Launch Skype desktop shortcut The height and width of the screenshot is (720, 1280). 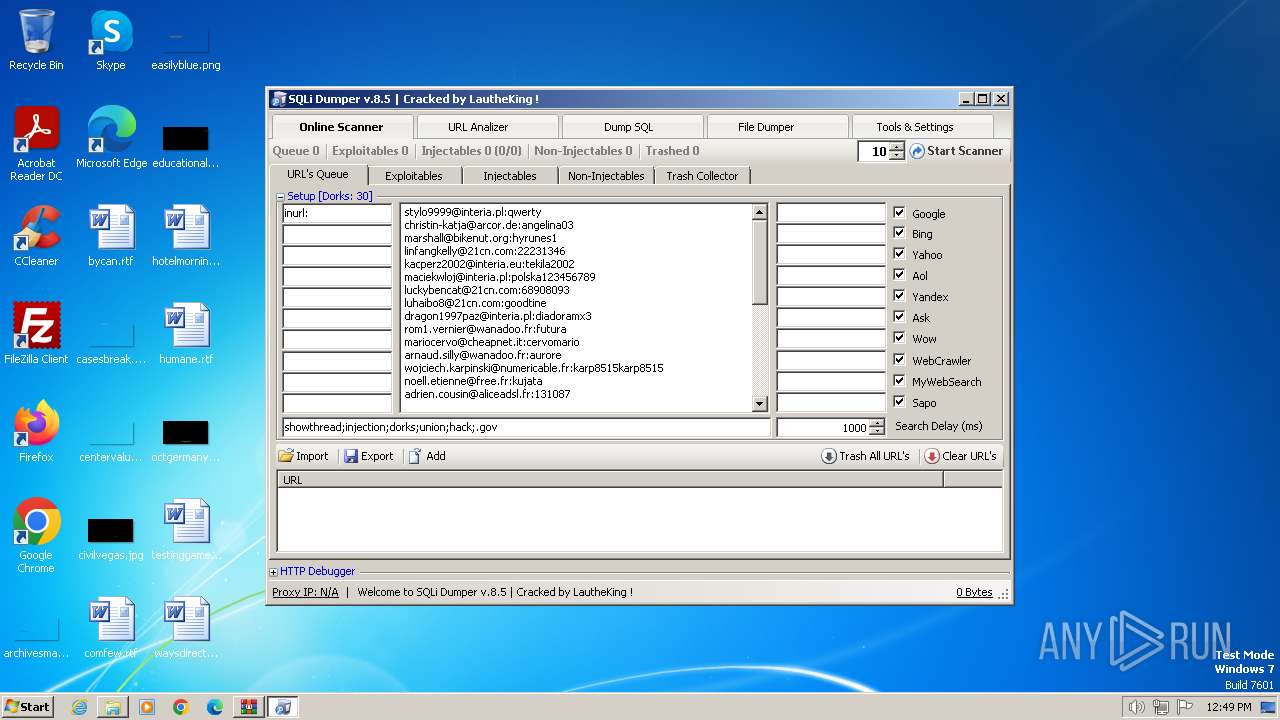pos(110,40)
